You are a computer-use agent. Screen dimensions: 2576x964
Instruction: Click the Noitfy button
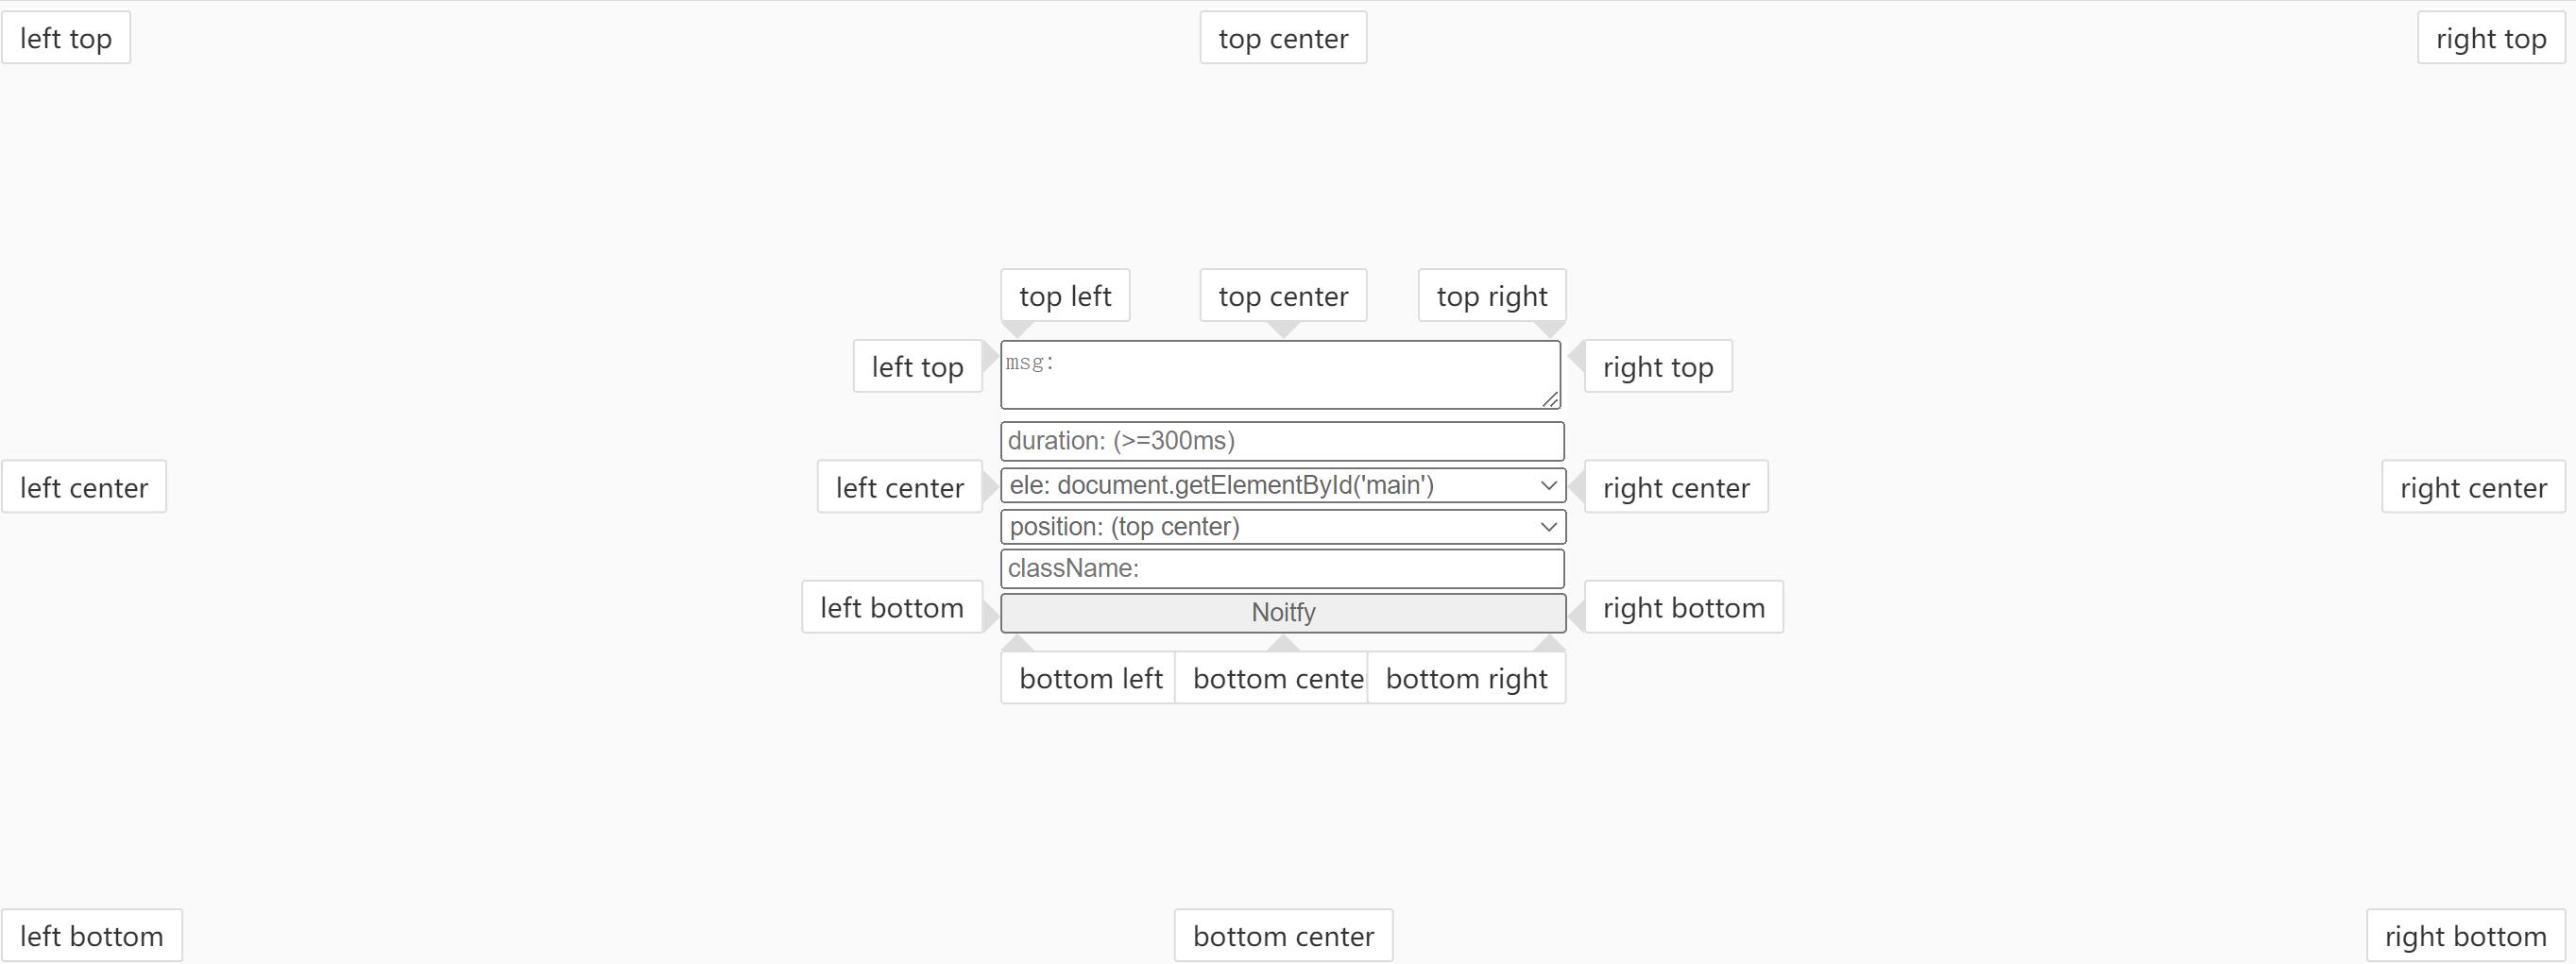(x=1283, y=613)
